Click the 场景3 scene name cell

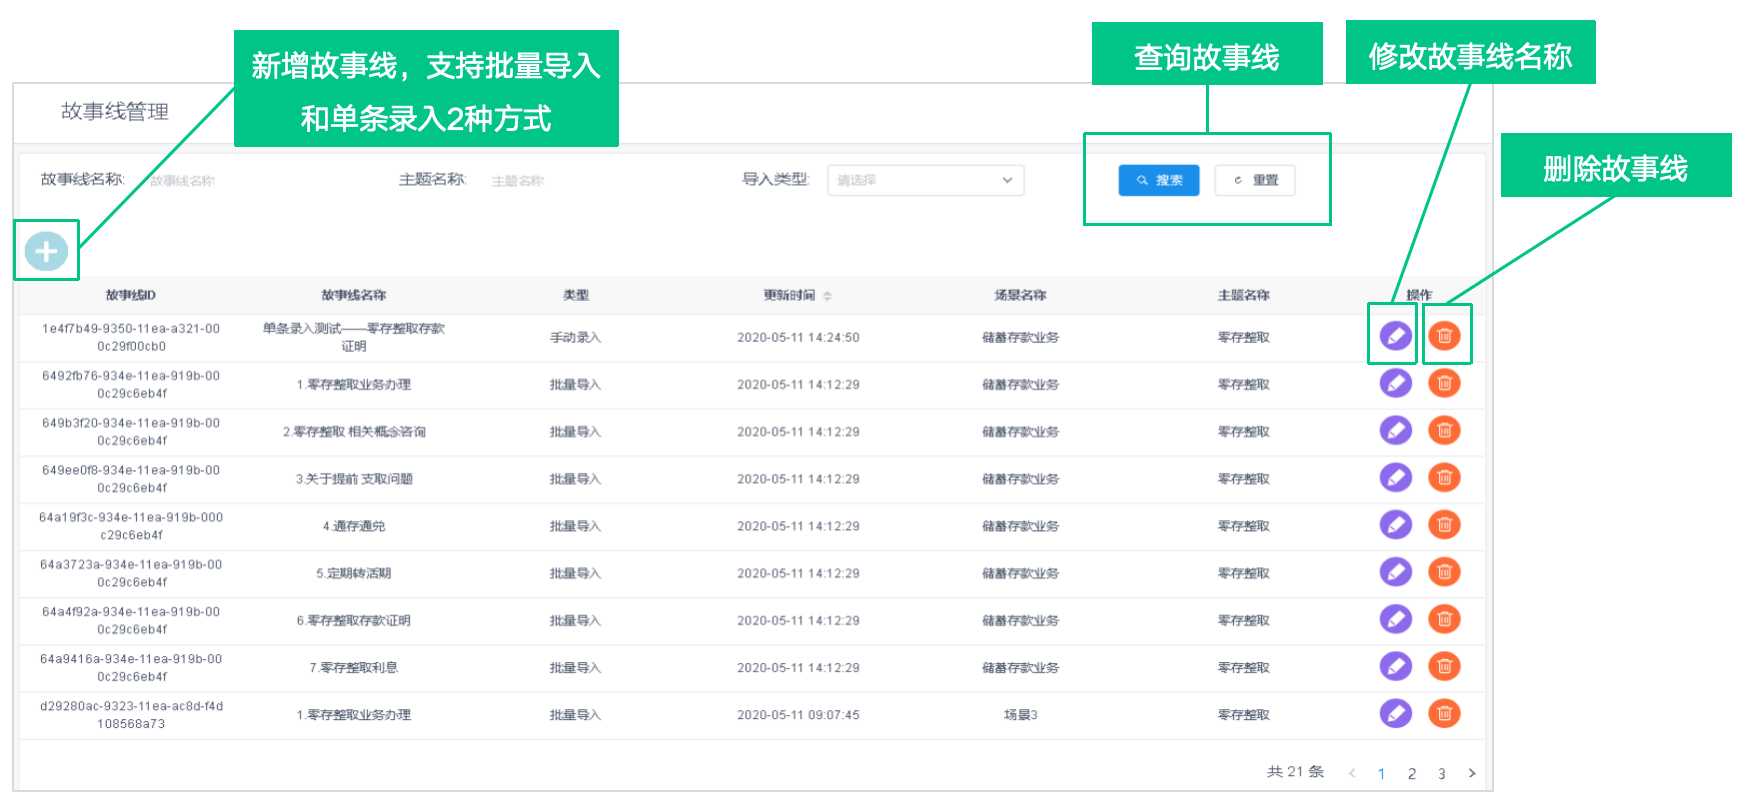pyautogui.click(x=1020, y=714)
